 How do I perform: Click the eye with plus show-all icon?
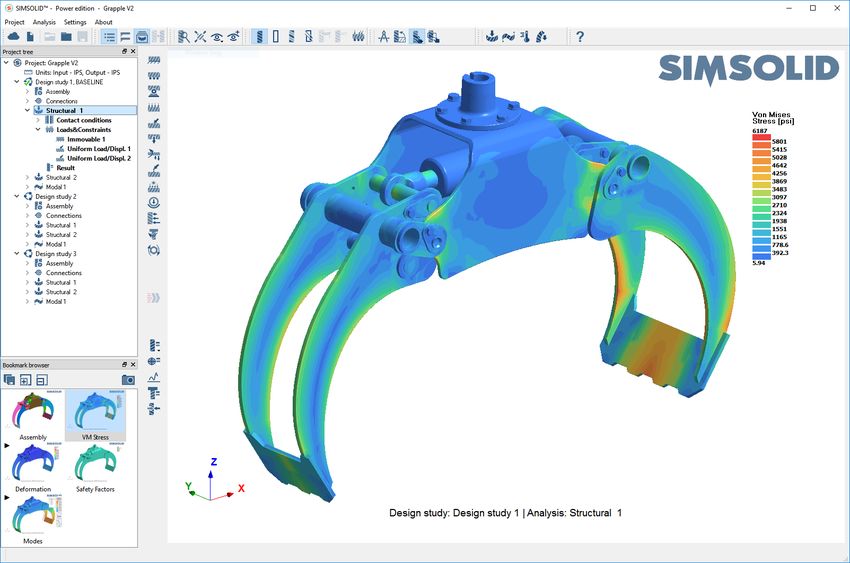pos(234,36)
